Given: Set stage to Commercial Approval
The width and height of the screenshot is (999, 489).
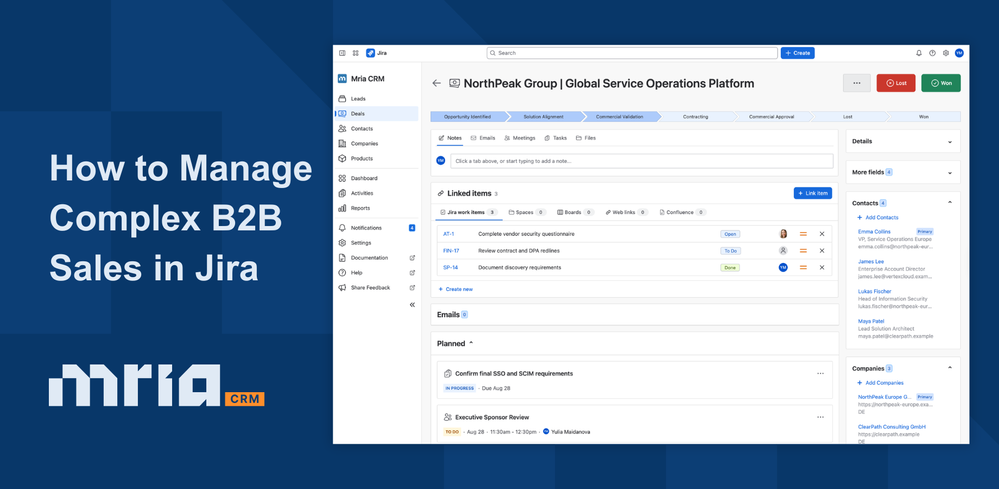Looking at the screenshot, I should pos(771,117).
